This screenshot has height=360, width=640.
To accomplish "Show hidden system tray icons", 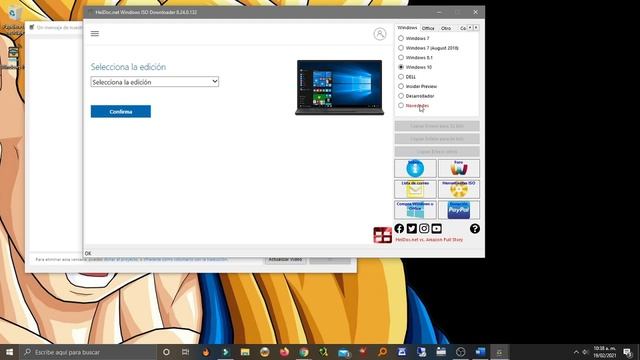I will point(576,352).
